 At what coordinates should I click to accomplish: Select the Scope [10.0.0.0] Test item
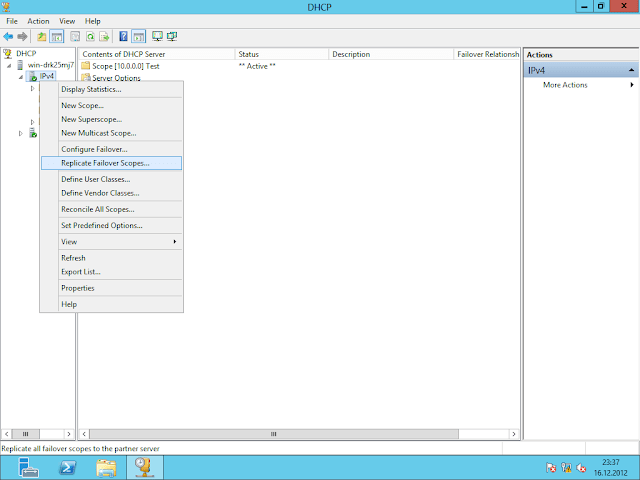tap(125, 66)
